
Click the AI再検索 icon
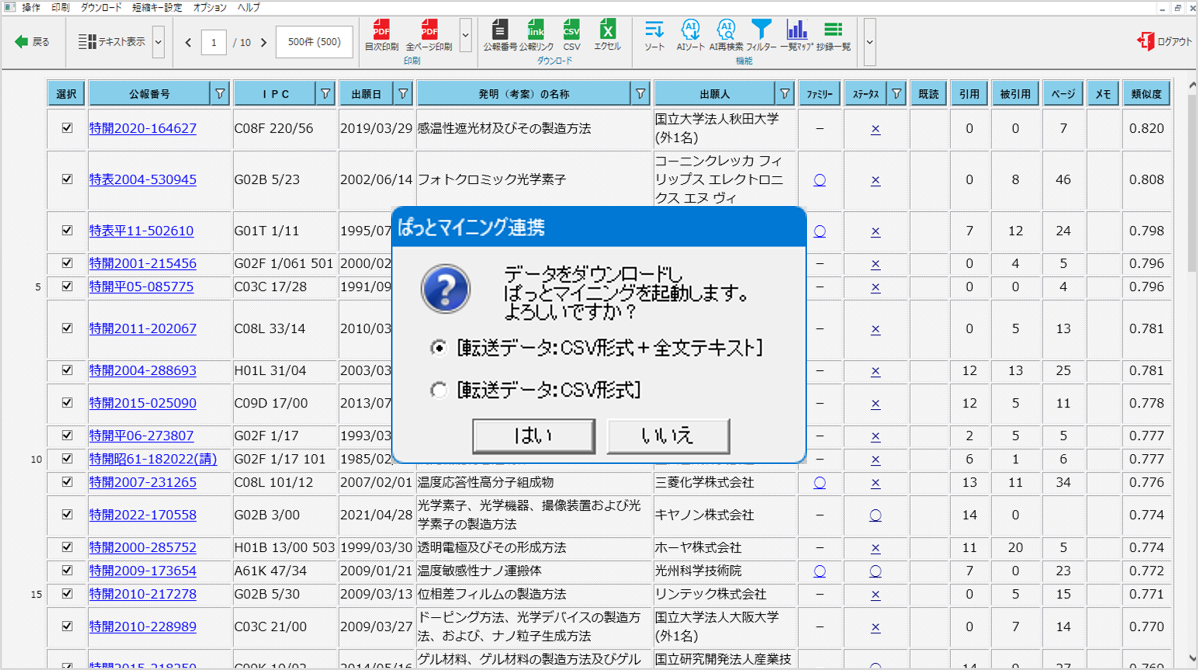(x=726, y=30)
